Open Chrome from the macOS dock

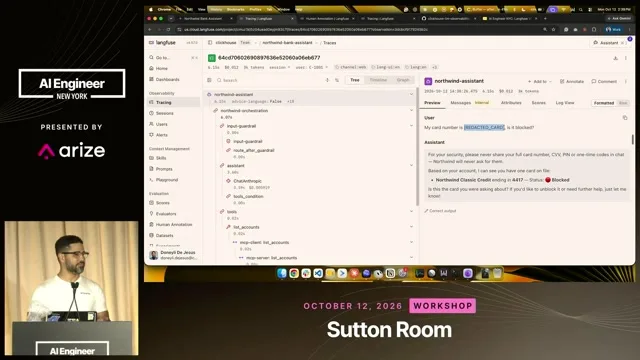[294, 273]
